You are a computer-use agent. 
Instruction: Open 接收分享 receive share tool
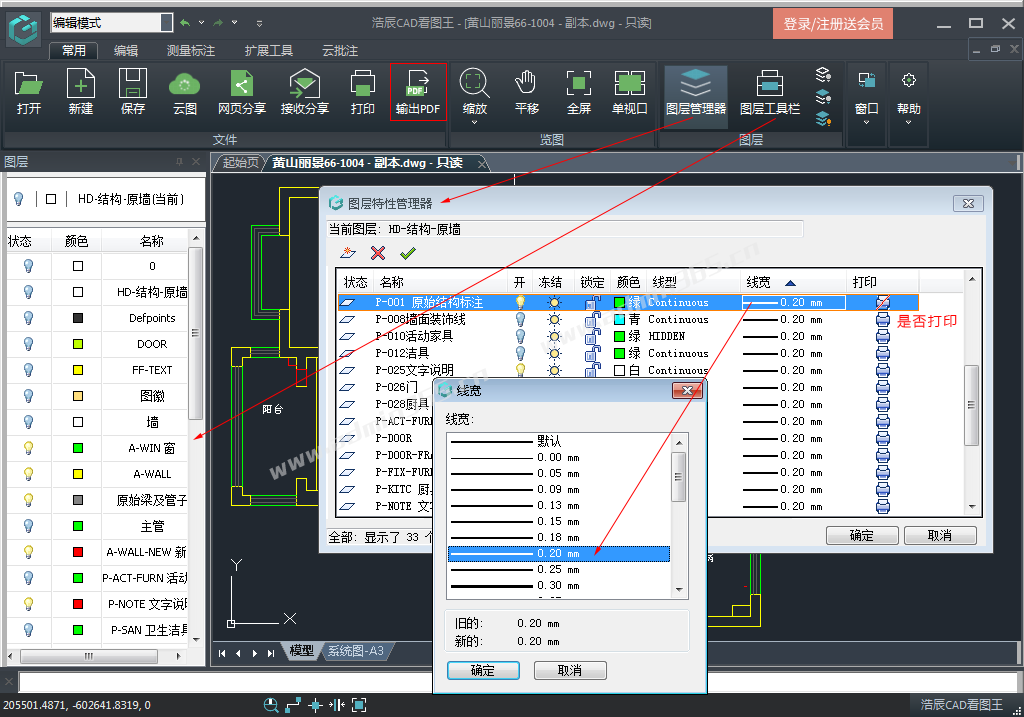pyautogui.click(x=304, y=92)
